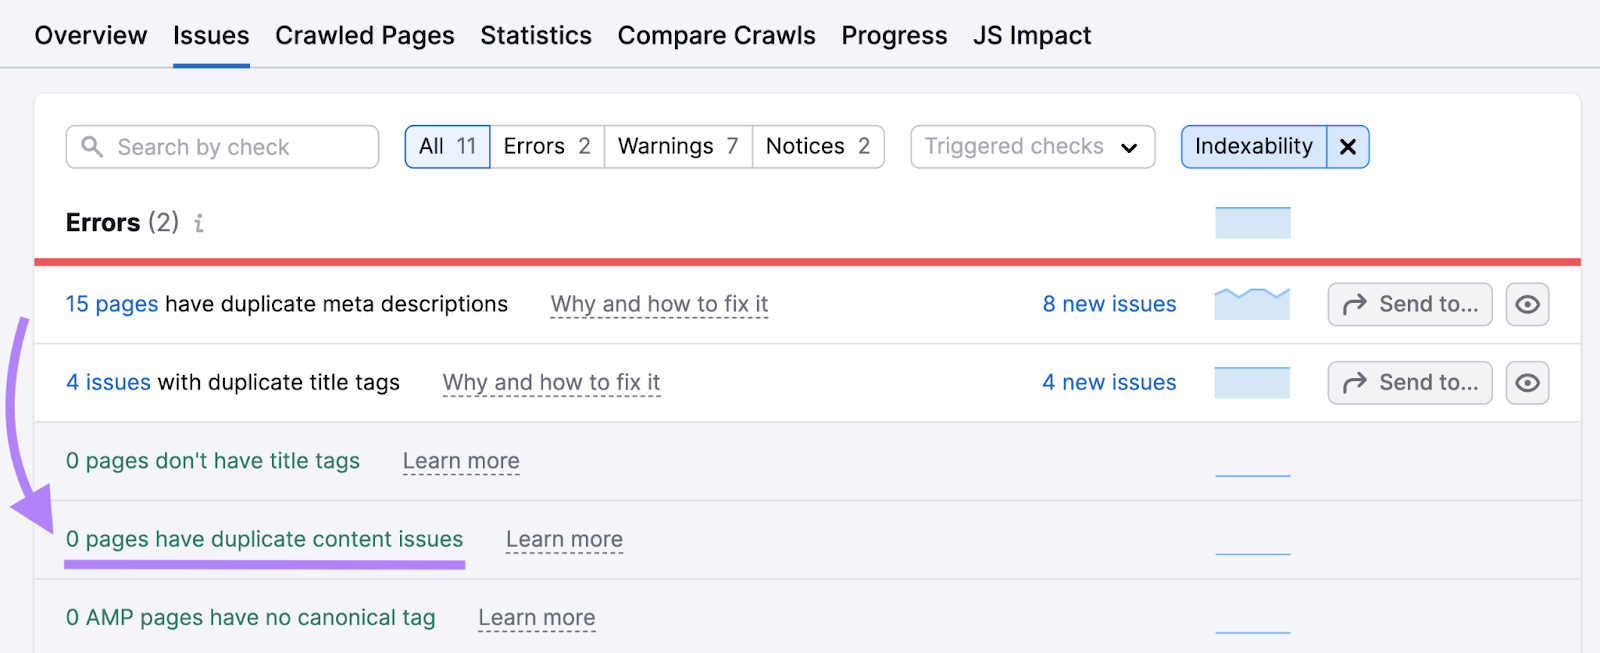1600x653 pixels.
Task: Click the eye icon for duplicate title tags row
Action: point(1527,382)
